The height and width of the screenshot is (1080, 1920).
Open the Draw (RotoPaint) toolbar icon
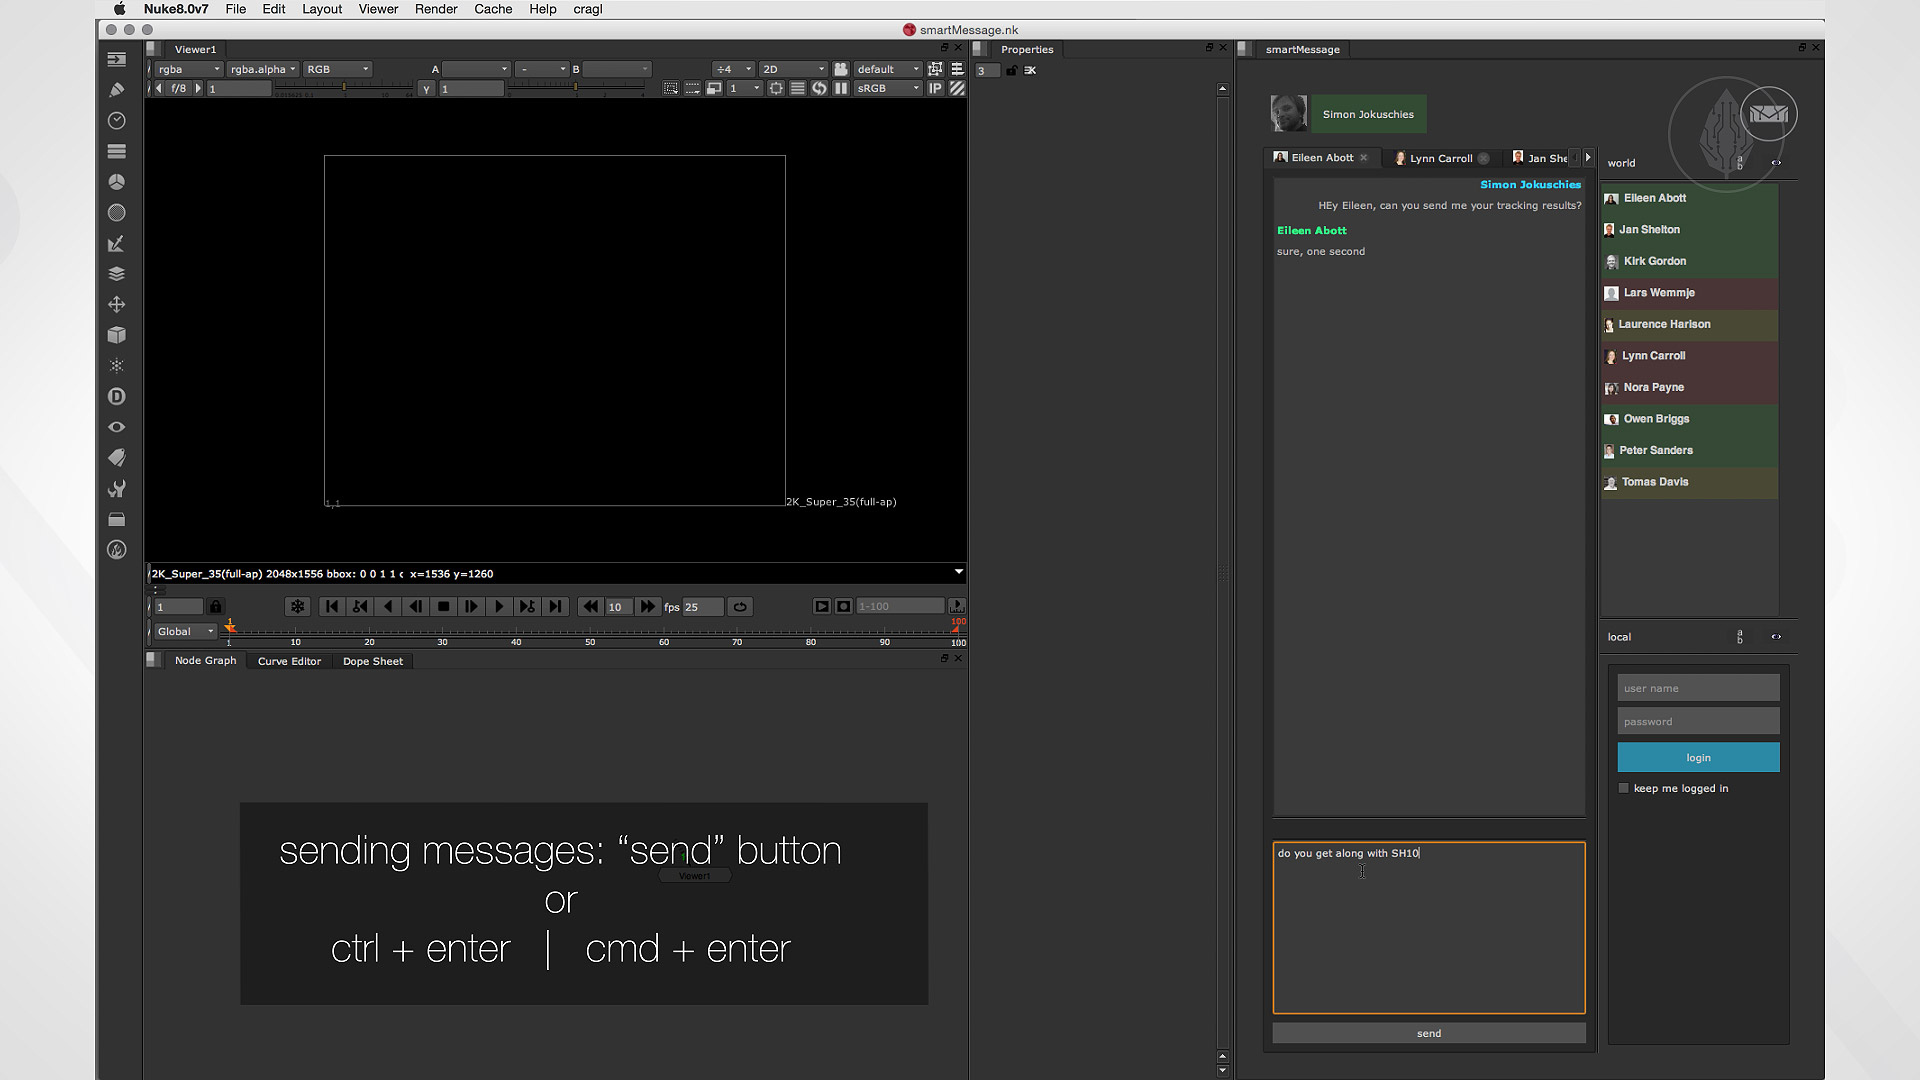pos(116,90)
